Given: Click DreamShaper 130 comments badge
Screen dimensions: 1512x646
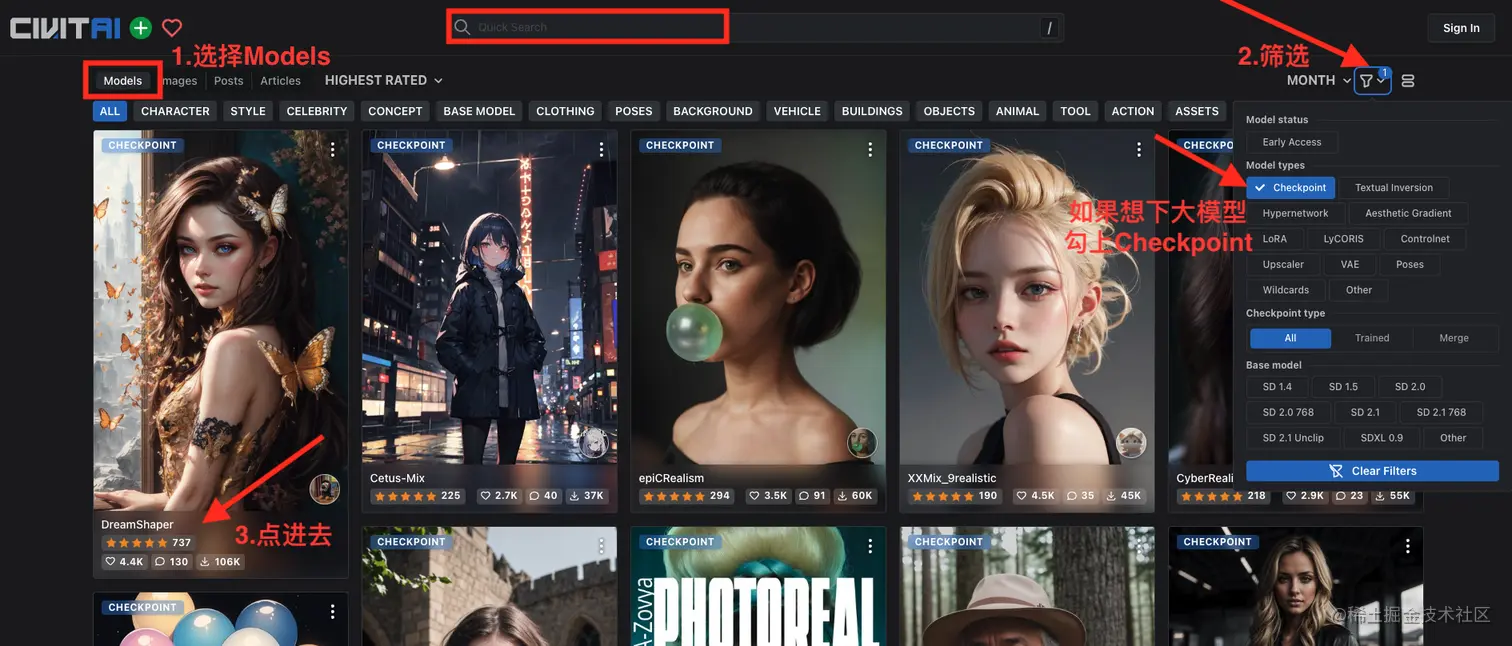Looking at the screenshot, I should (x=172, y=562).
